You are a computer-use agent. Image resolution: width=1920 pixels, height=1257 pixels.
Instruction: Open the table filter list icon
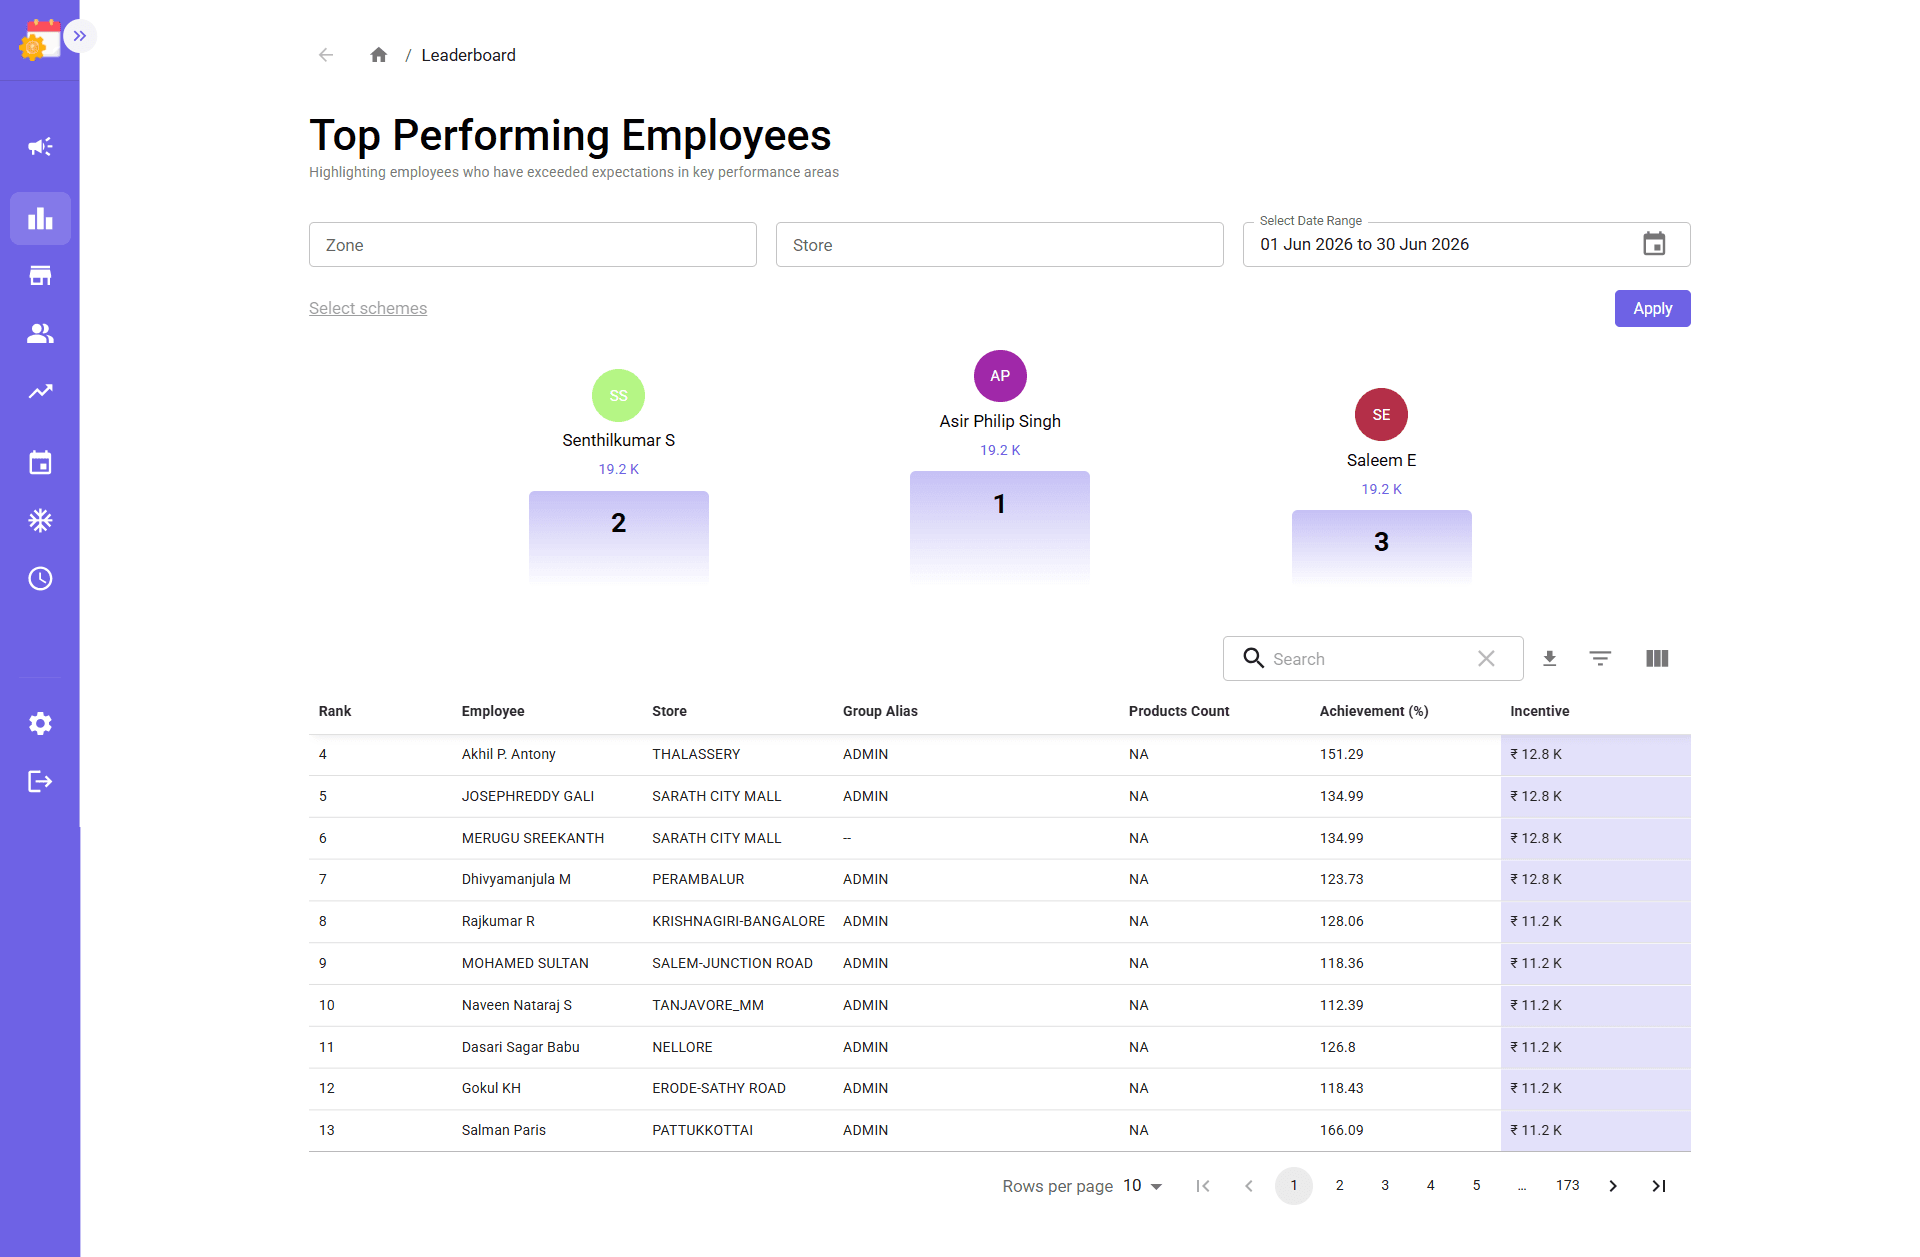(1600, 659)
